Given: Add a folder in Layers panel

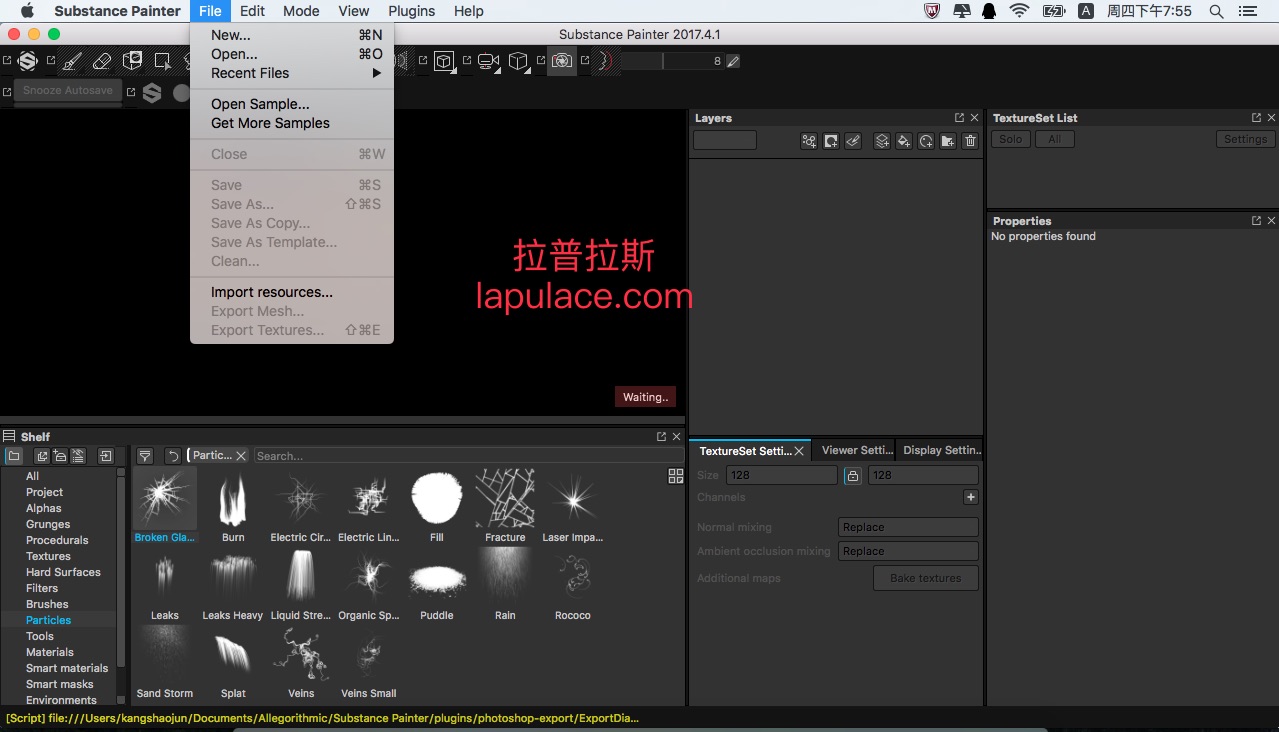Looking at the screenshot, I should tap(948, 141).
